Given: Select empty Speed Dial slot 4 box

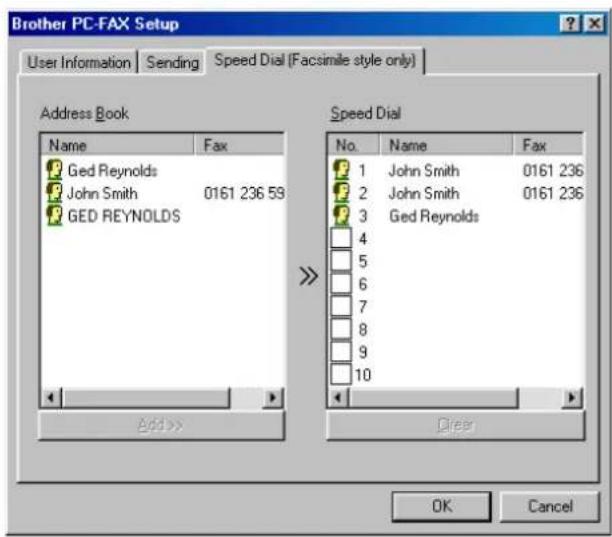Looking at the screenshot, I should pos(341,238).
